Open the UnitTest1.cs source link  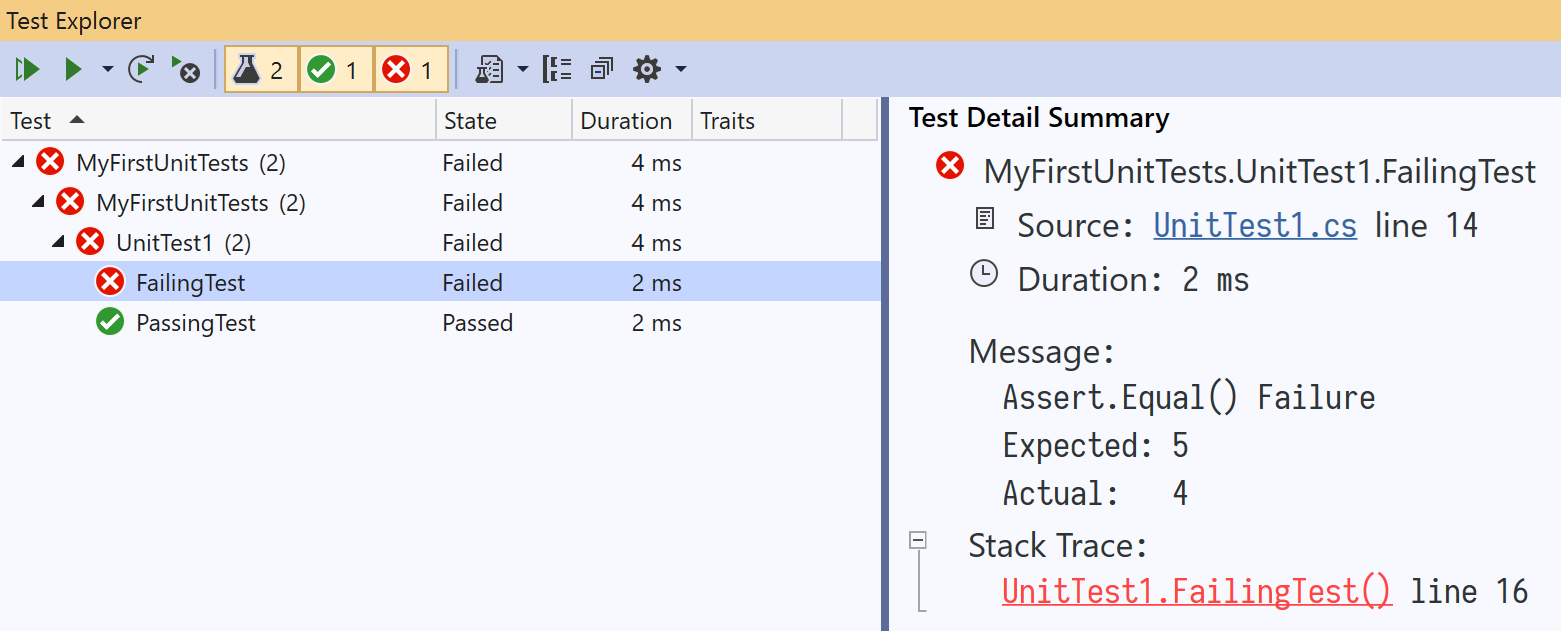coord(1255,226)
